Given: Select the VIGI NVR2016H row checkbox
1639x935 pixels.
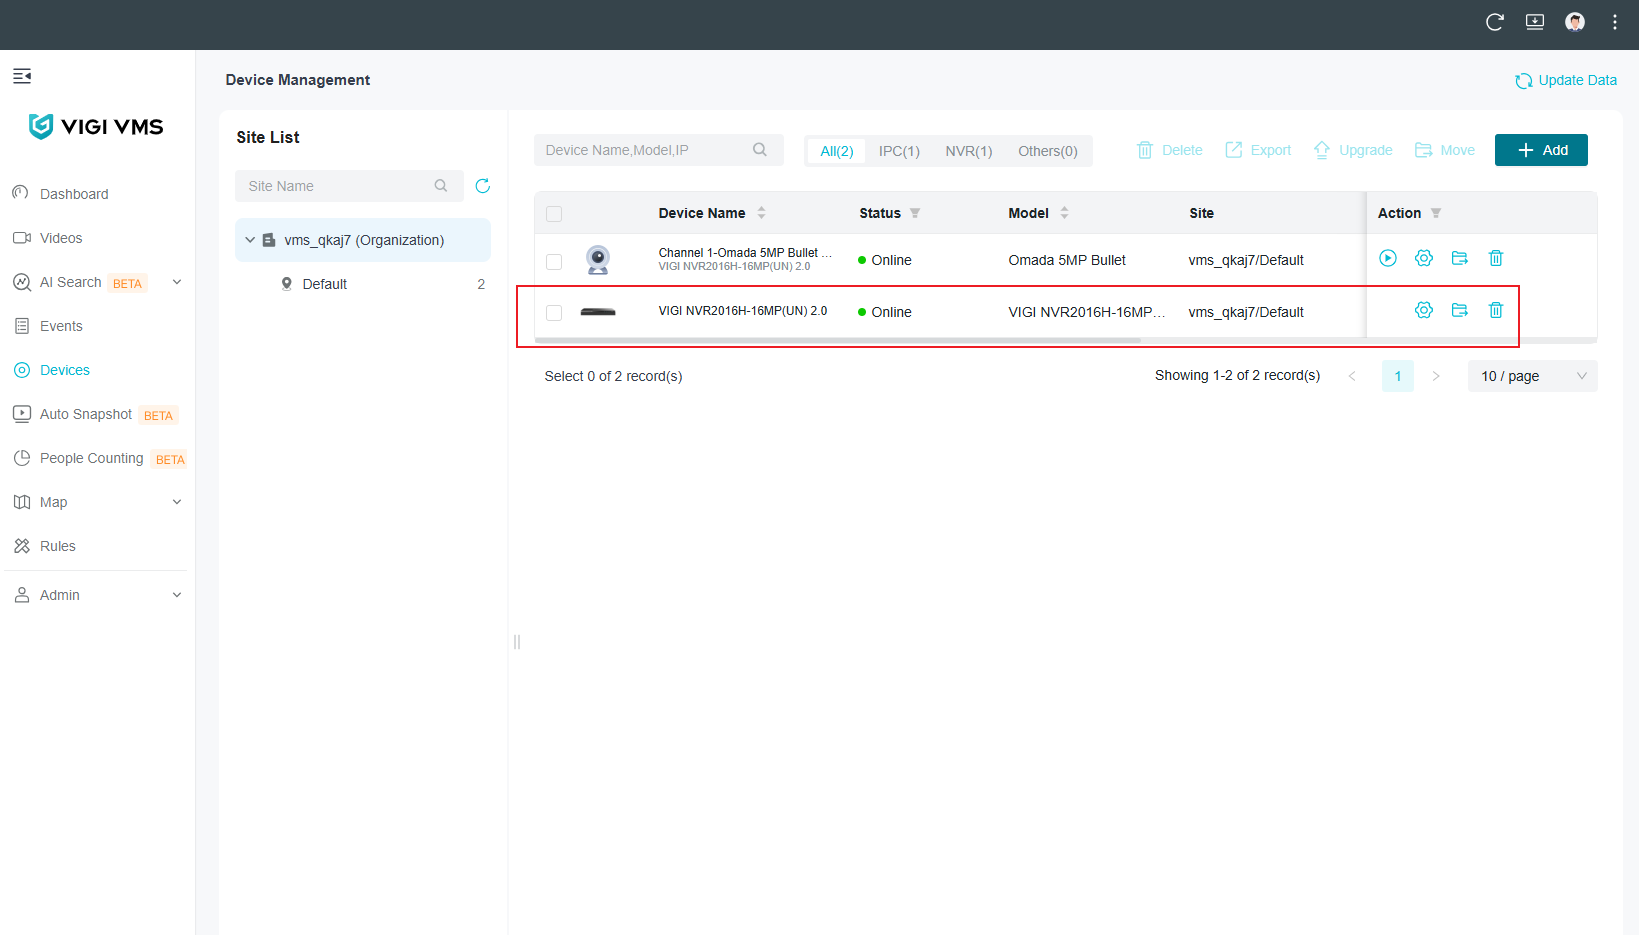Looking at the screenshot, I should (x=554, y=313).
